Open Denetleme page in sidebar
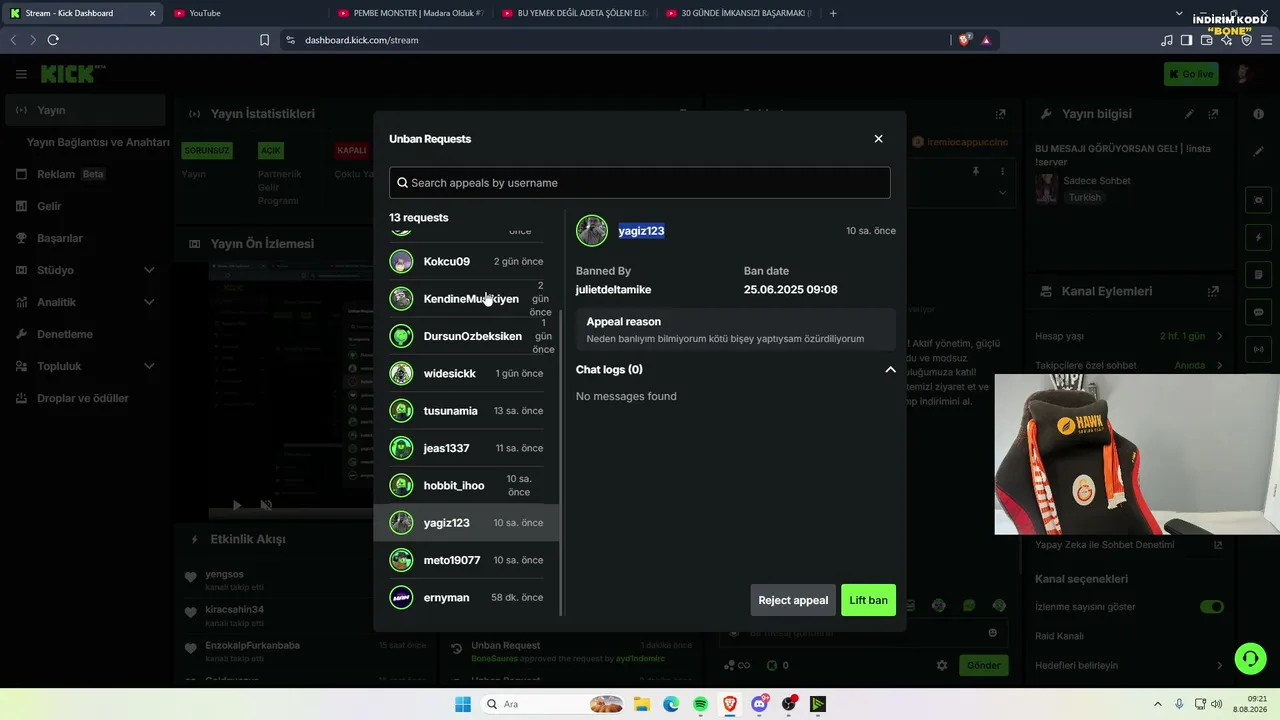 85,334
